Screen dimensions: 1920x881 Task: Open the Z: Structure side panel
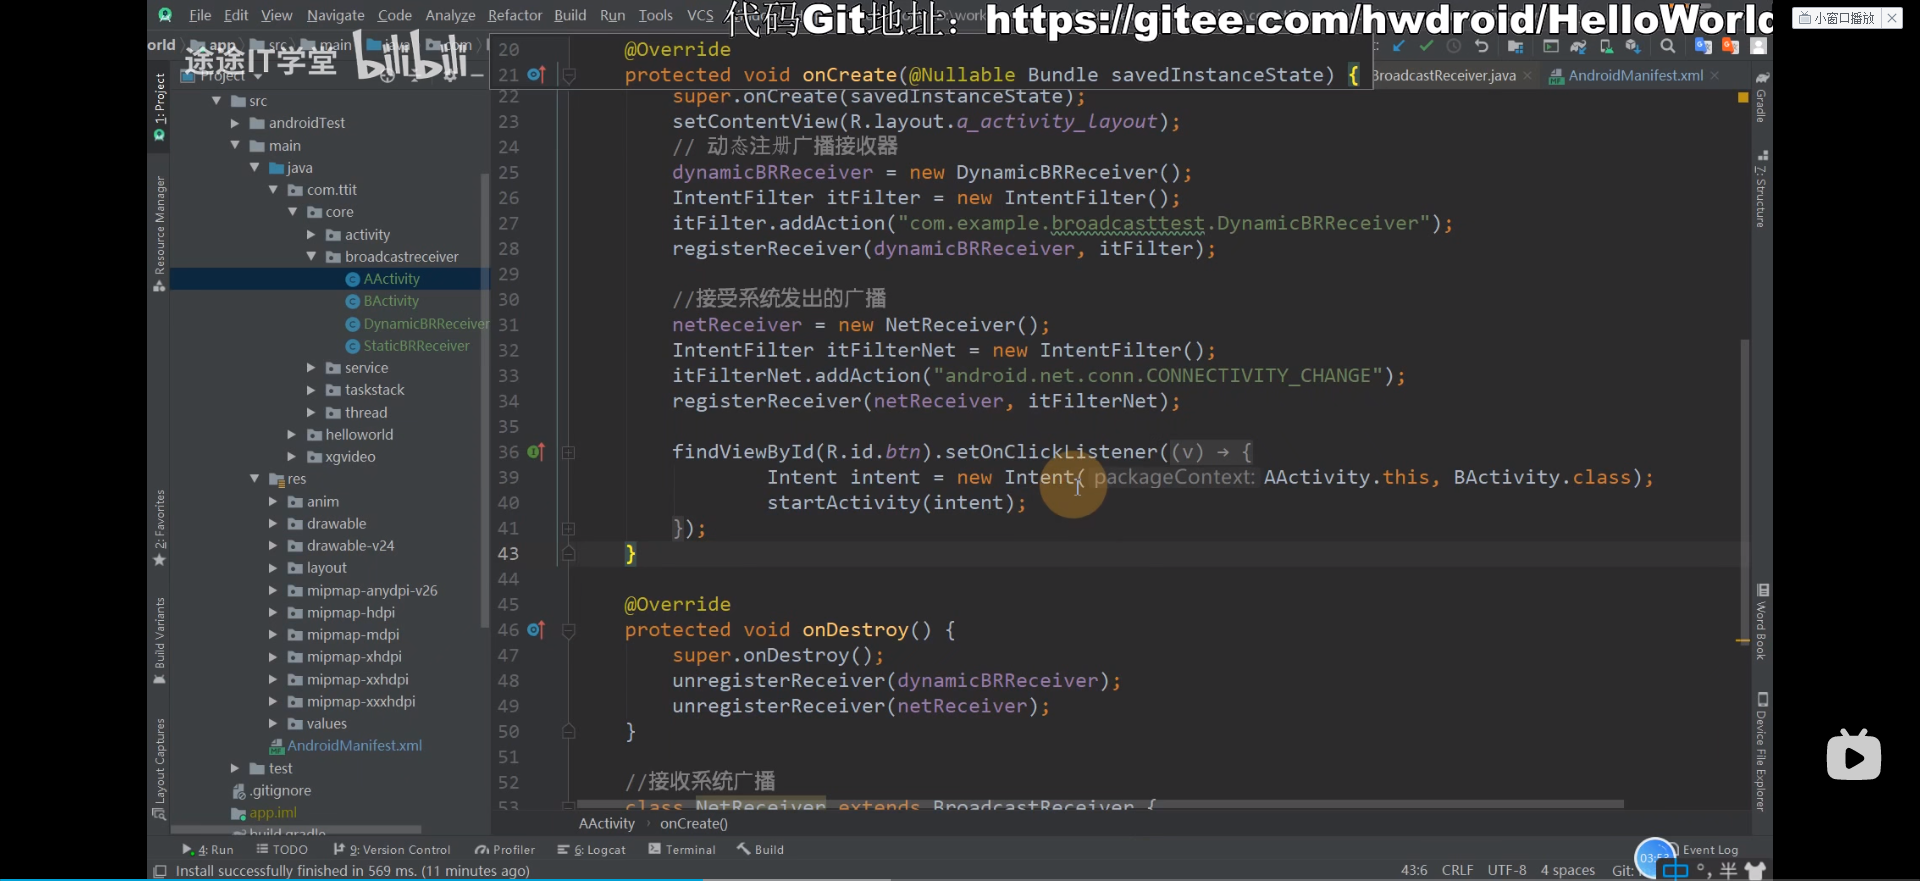click(x=1762, y=190)
